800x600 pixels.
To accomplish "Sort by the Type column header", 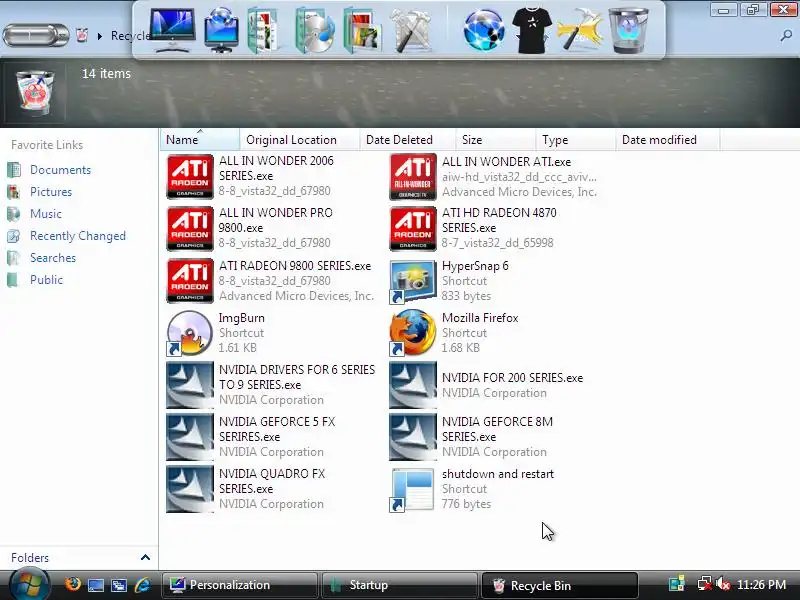I will pos(575,140).
